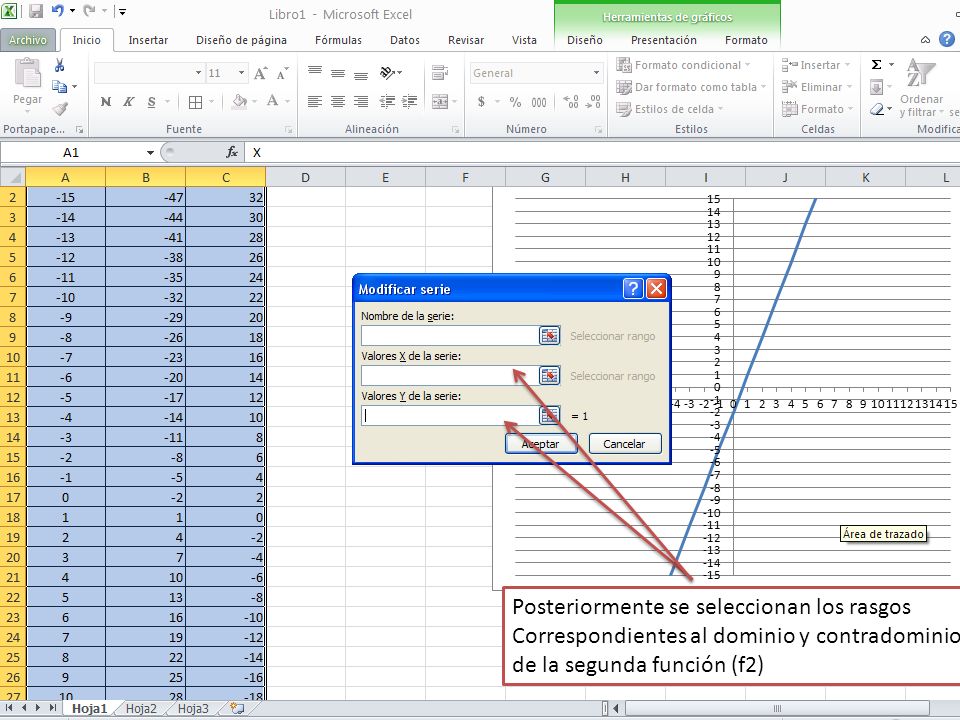
Task: Click the decrease indent icon
Action: 387,101
